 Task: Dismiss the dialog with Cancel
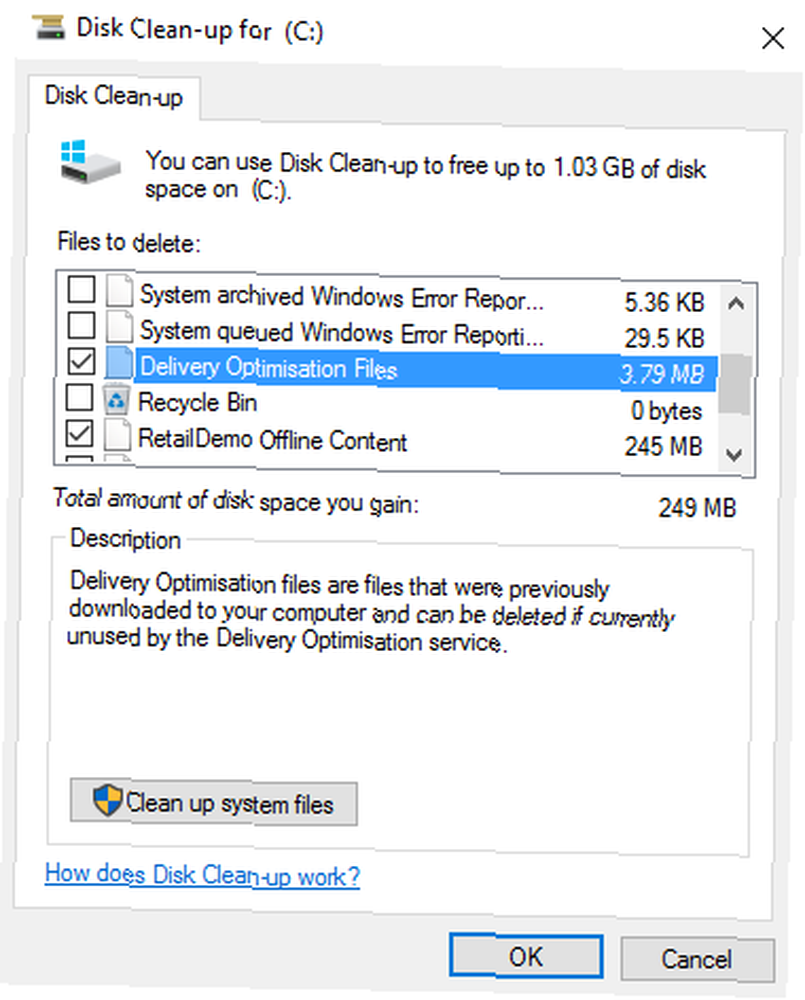(x=697, y=959)
